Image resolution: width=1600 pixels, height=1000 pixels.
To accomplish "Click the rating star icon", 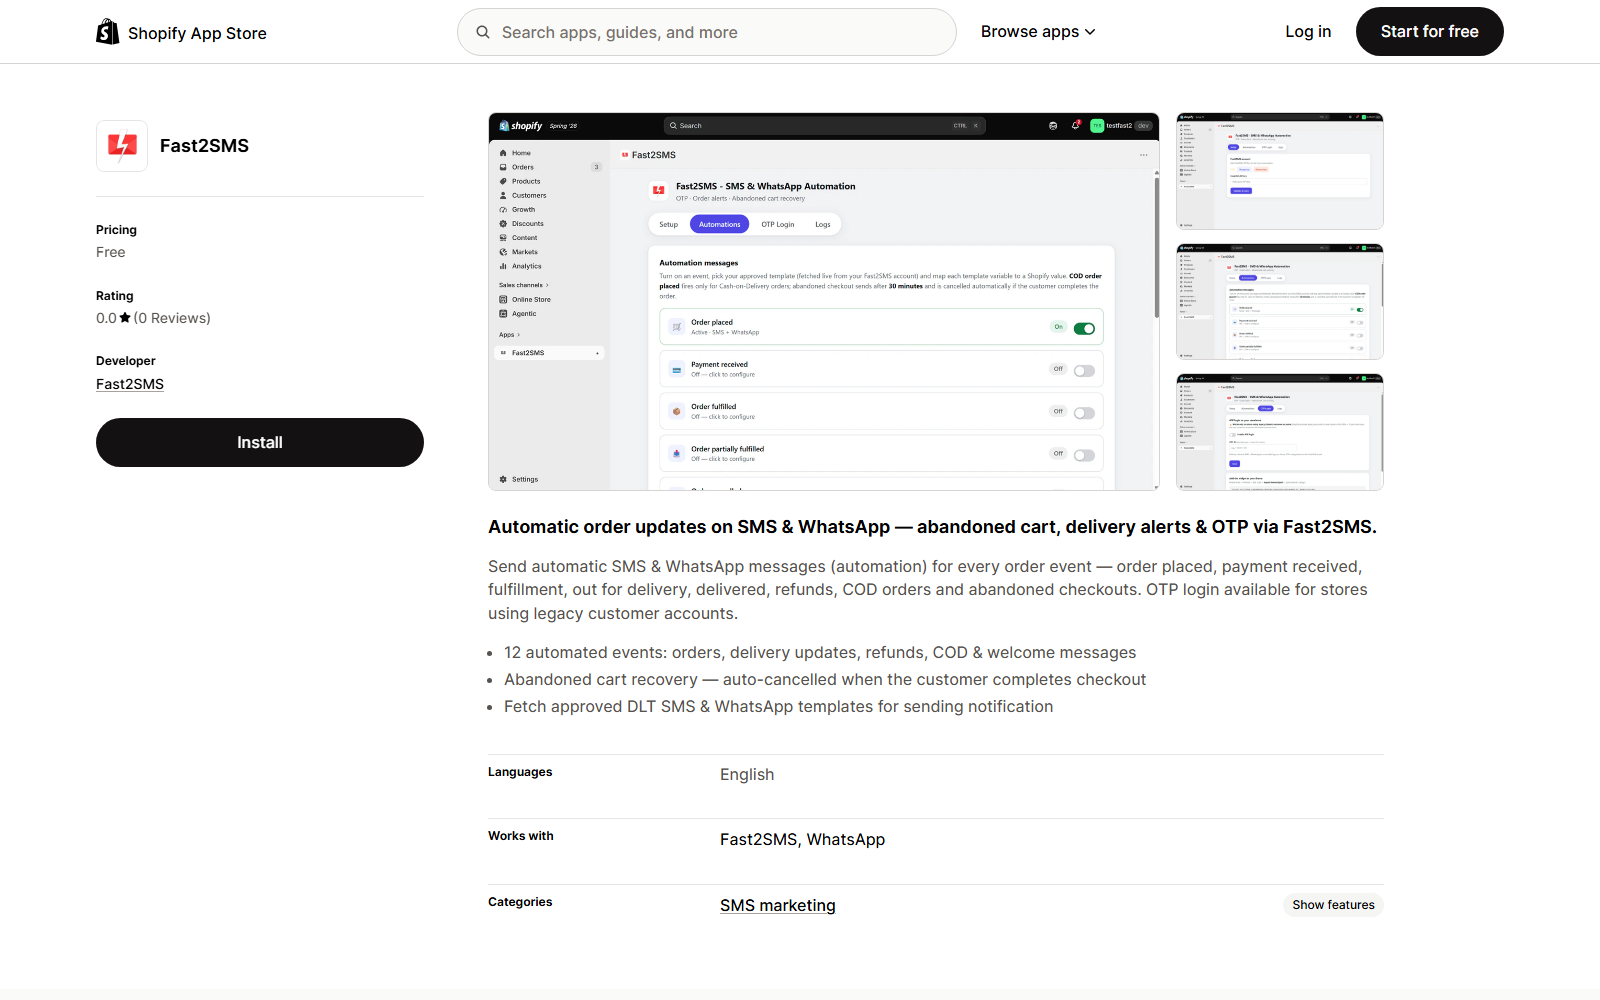I will click(125, 318).
